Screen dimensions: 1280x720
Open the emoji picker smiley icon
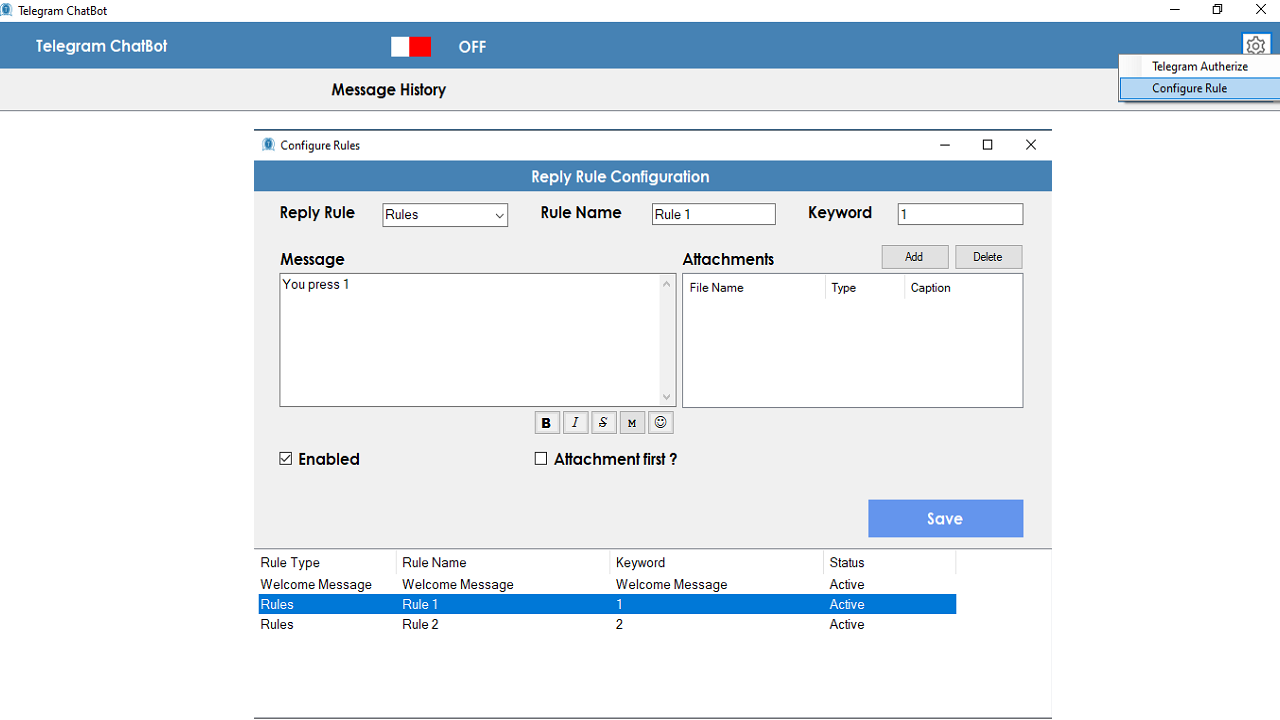pyautogui.click(x=660, y=423)
